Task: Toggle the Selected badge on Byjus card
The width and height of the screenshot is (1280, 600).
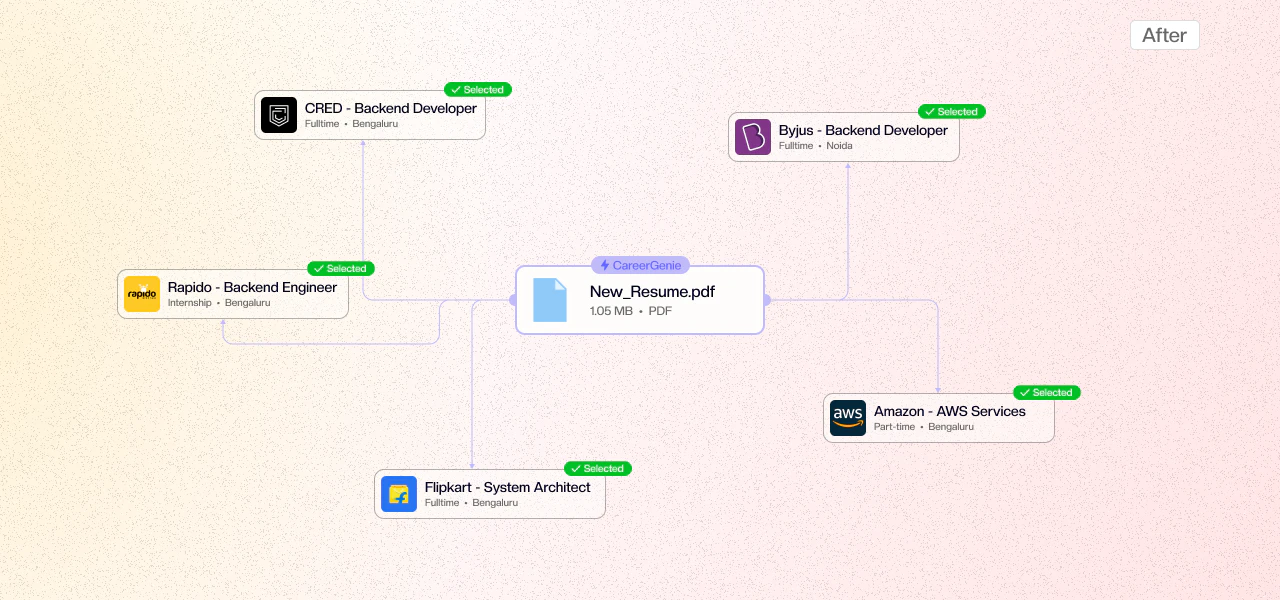Action: [x=952, y=112]
